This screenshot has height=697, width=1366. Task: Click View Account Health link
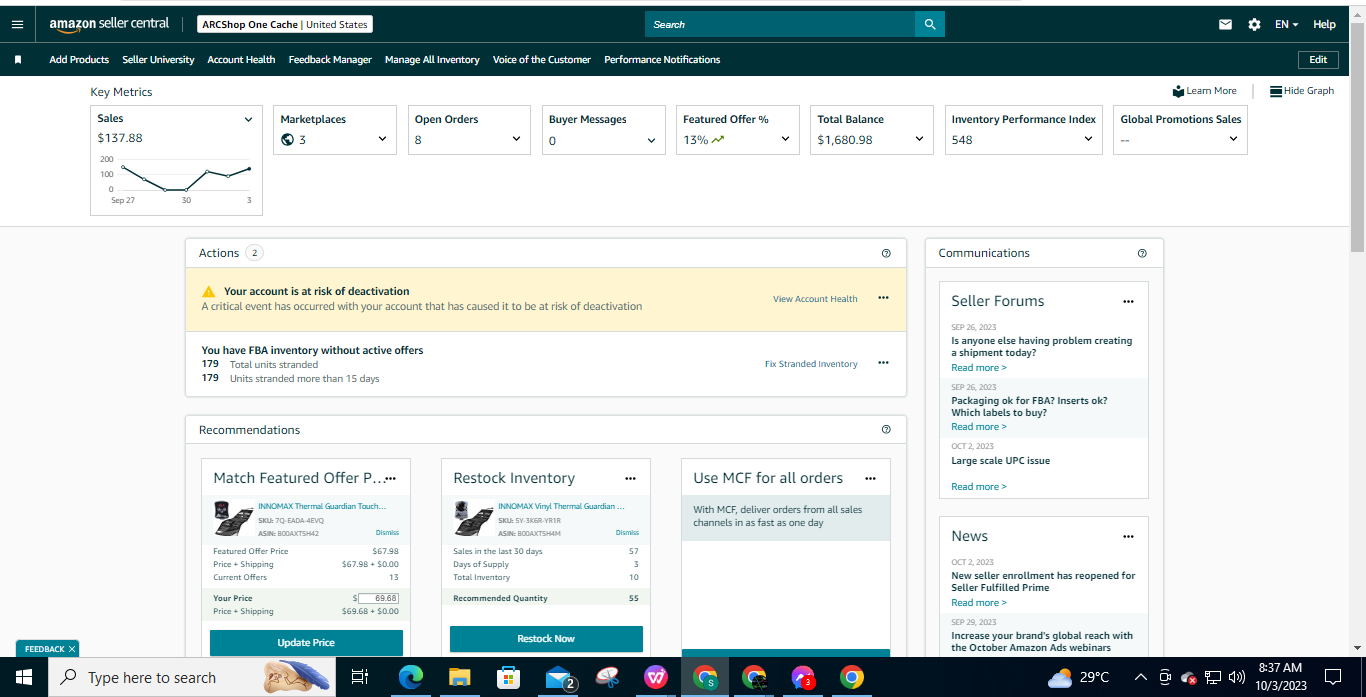coord(815,299)
